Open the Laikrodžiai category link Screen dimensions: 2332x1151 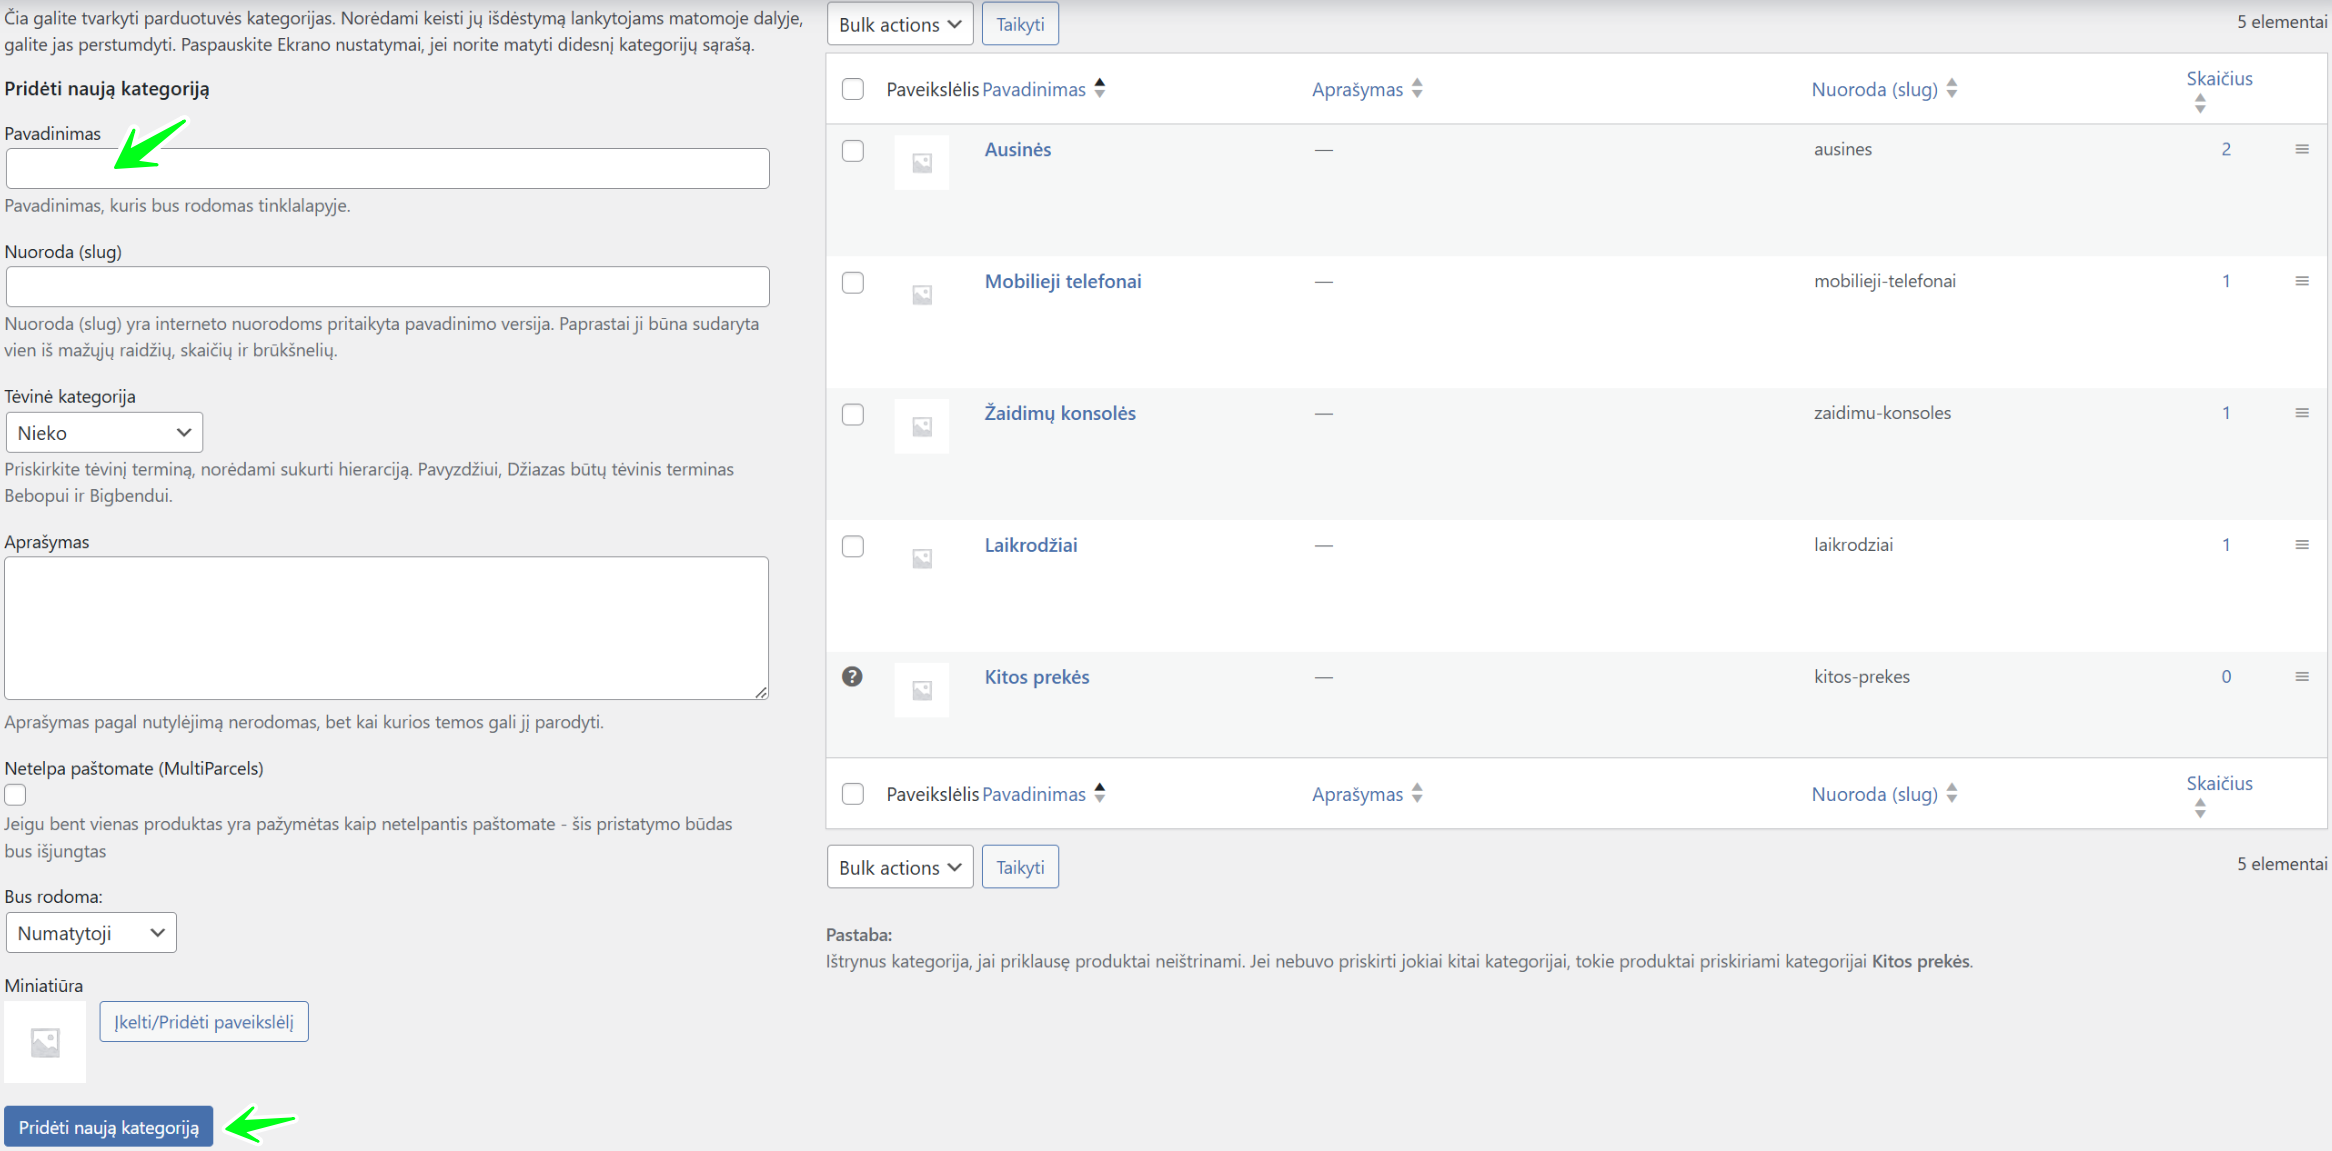[x=1030, y=545]
